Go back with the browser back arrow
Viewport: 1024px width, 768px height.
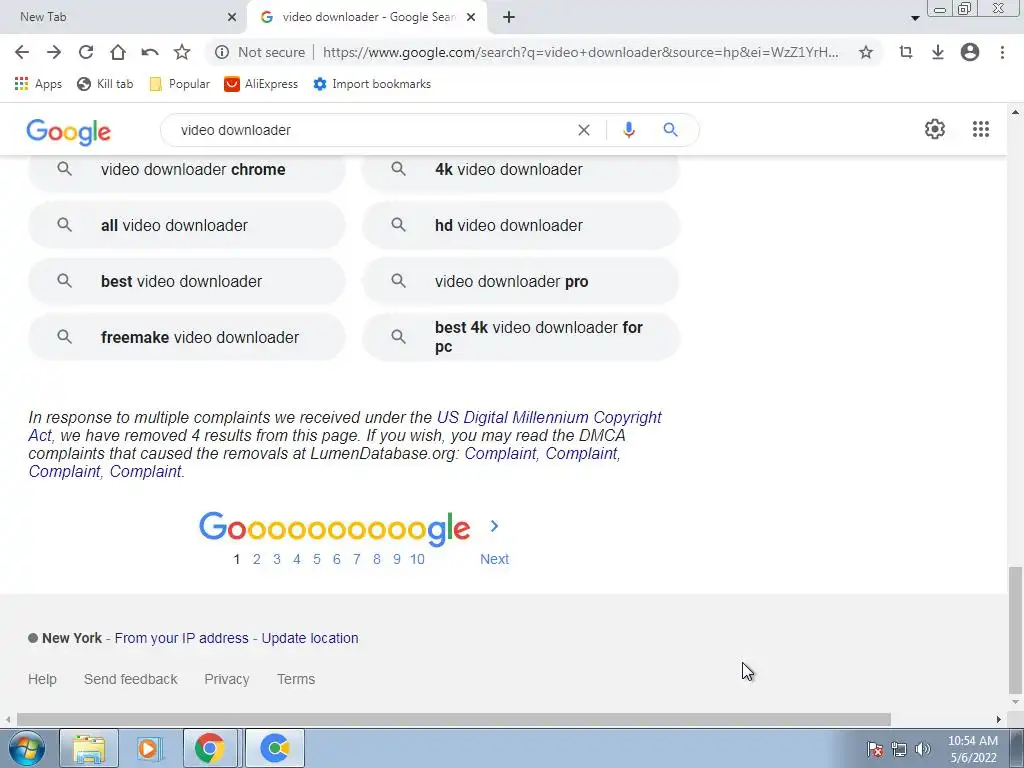(22, 52)
